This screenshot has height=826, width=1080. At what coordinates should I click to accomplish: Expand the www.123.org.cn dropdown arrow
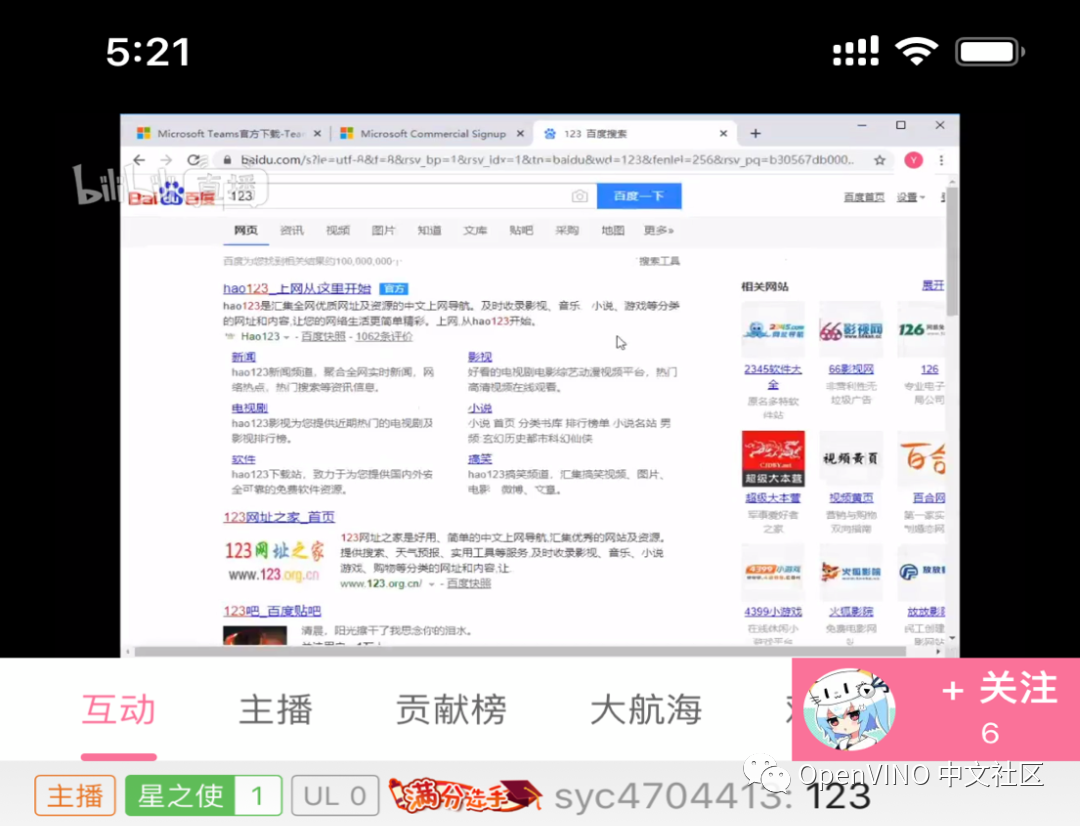click(432, 584)
